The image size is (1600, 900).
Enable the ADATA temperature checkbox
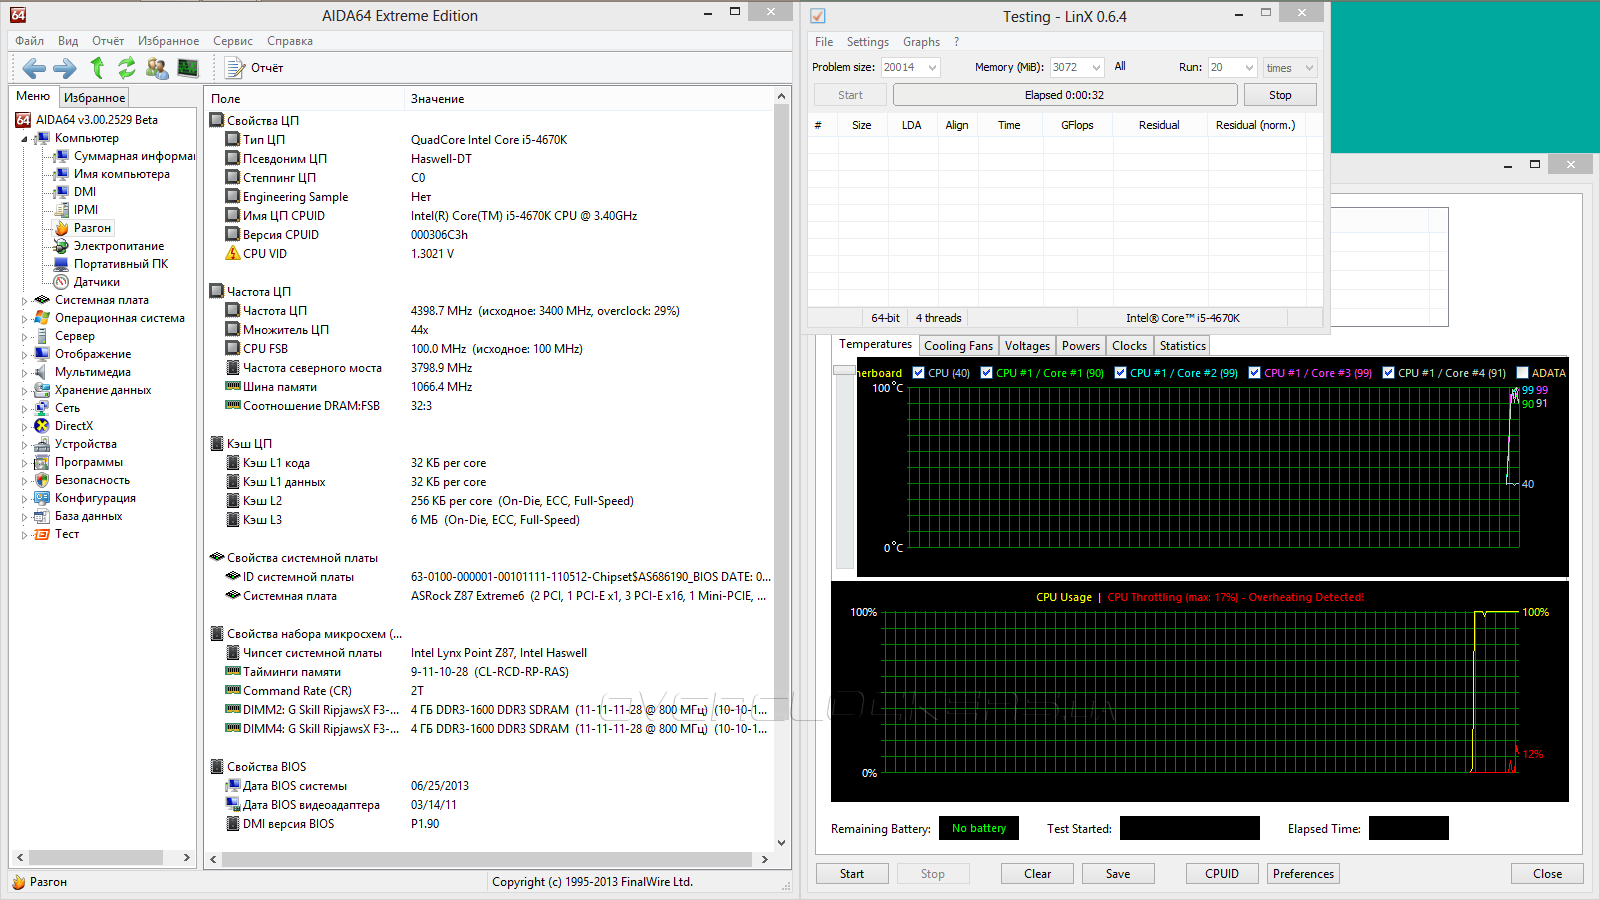click(1523, 373)
